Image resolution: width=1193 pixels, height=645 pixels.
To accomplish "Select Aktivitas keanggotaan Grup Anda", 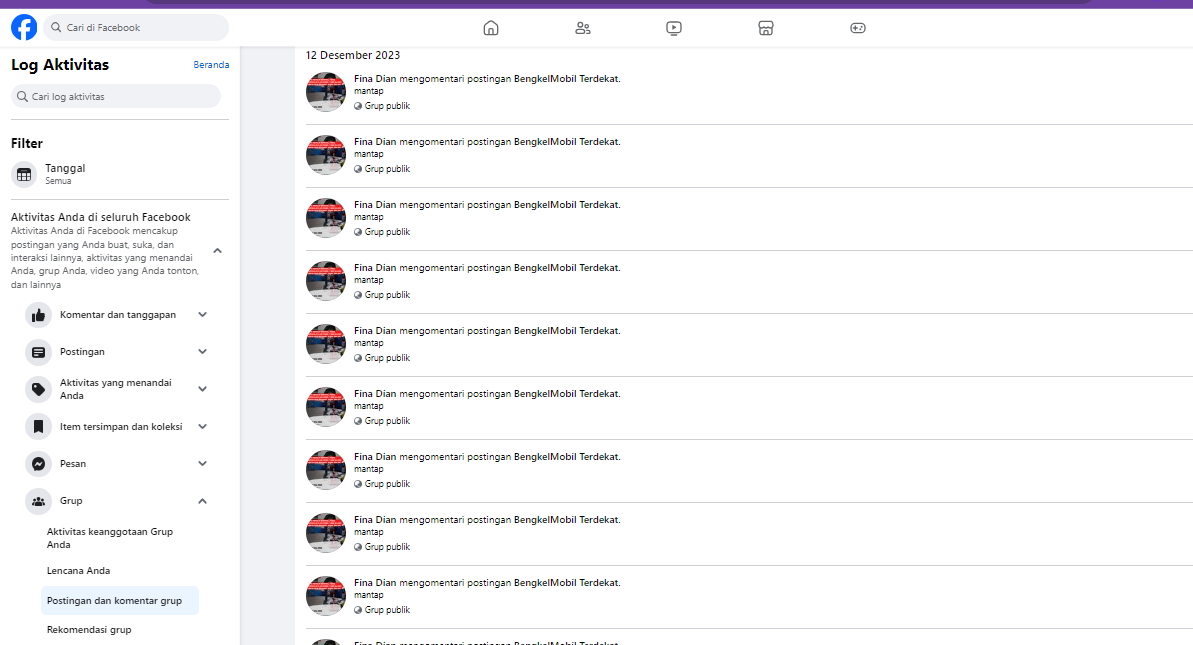I will click(119, 539).
